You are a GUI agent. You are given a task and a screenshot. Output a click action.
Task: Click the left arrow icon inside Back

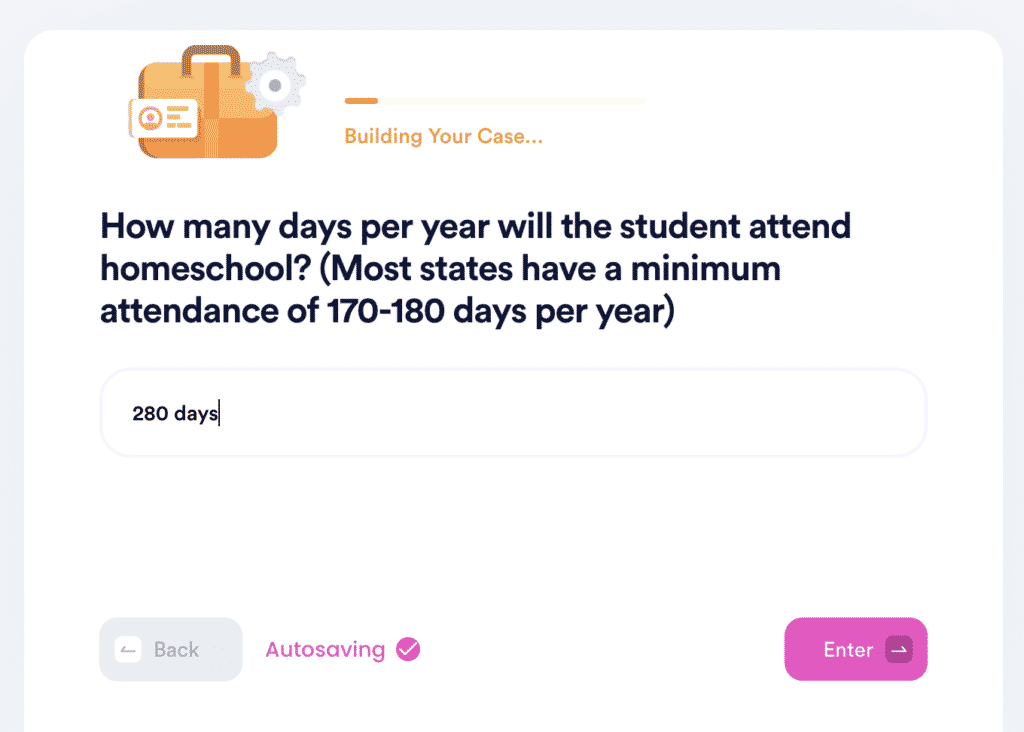tap(127, 650)
